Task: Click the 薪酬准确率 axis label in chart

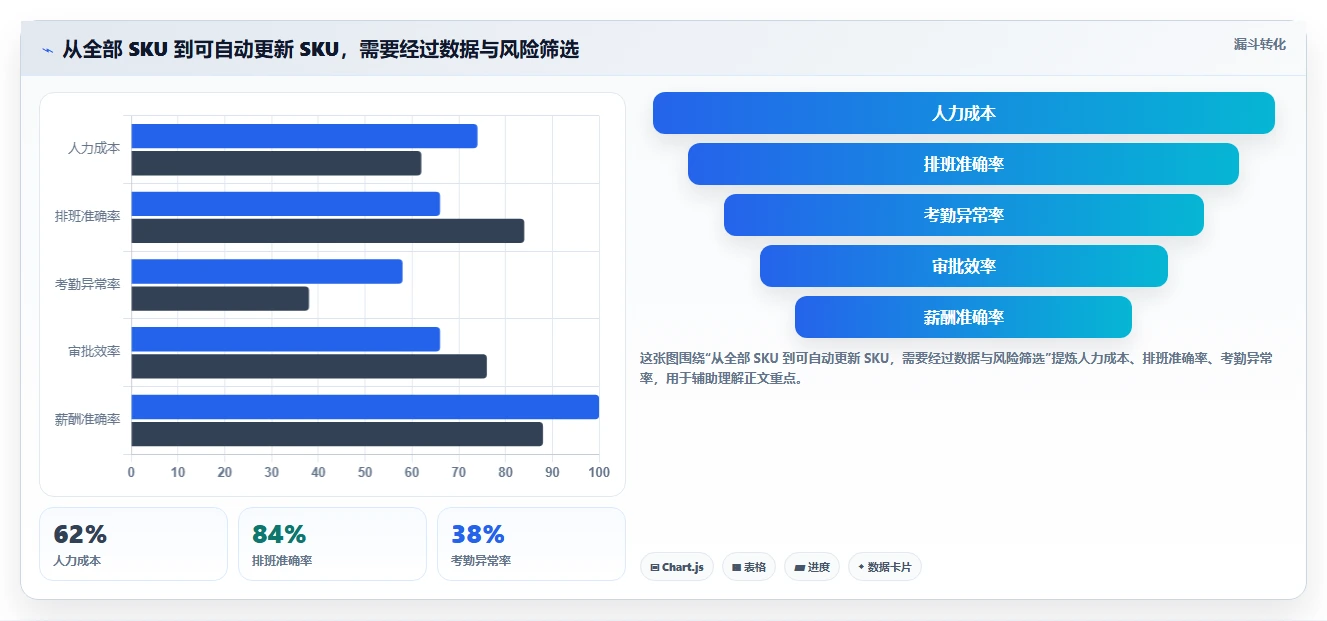Action: [x=88, y=420]
